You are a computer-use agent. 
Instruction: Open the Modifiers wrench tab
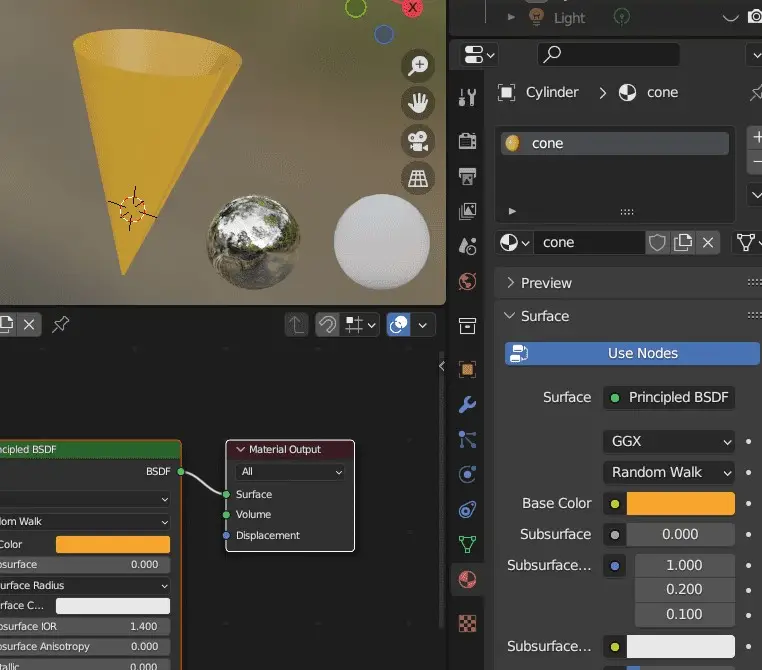tap(467, 404)
